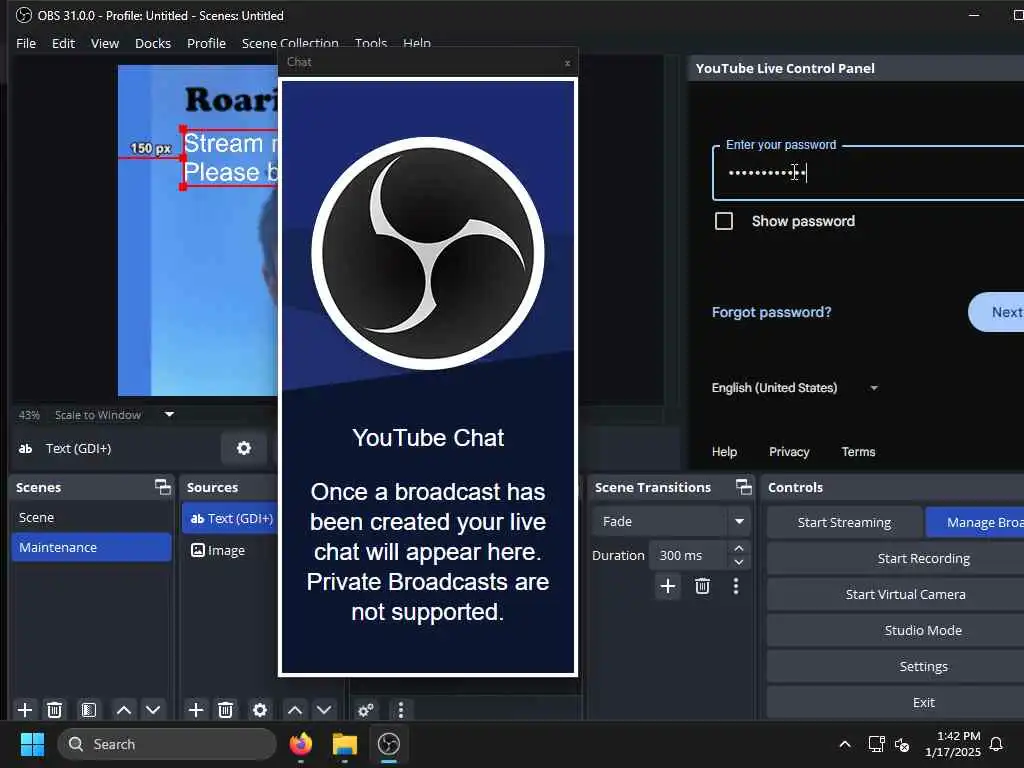The height and width of the screenshot is (768, 1024).
Task: Remove selected source with trash icon in Sources
Action: click(226, 710)
